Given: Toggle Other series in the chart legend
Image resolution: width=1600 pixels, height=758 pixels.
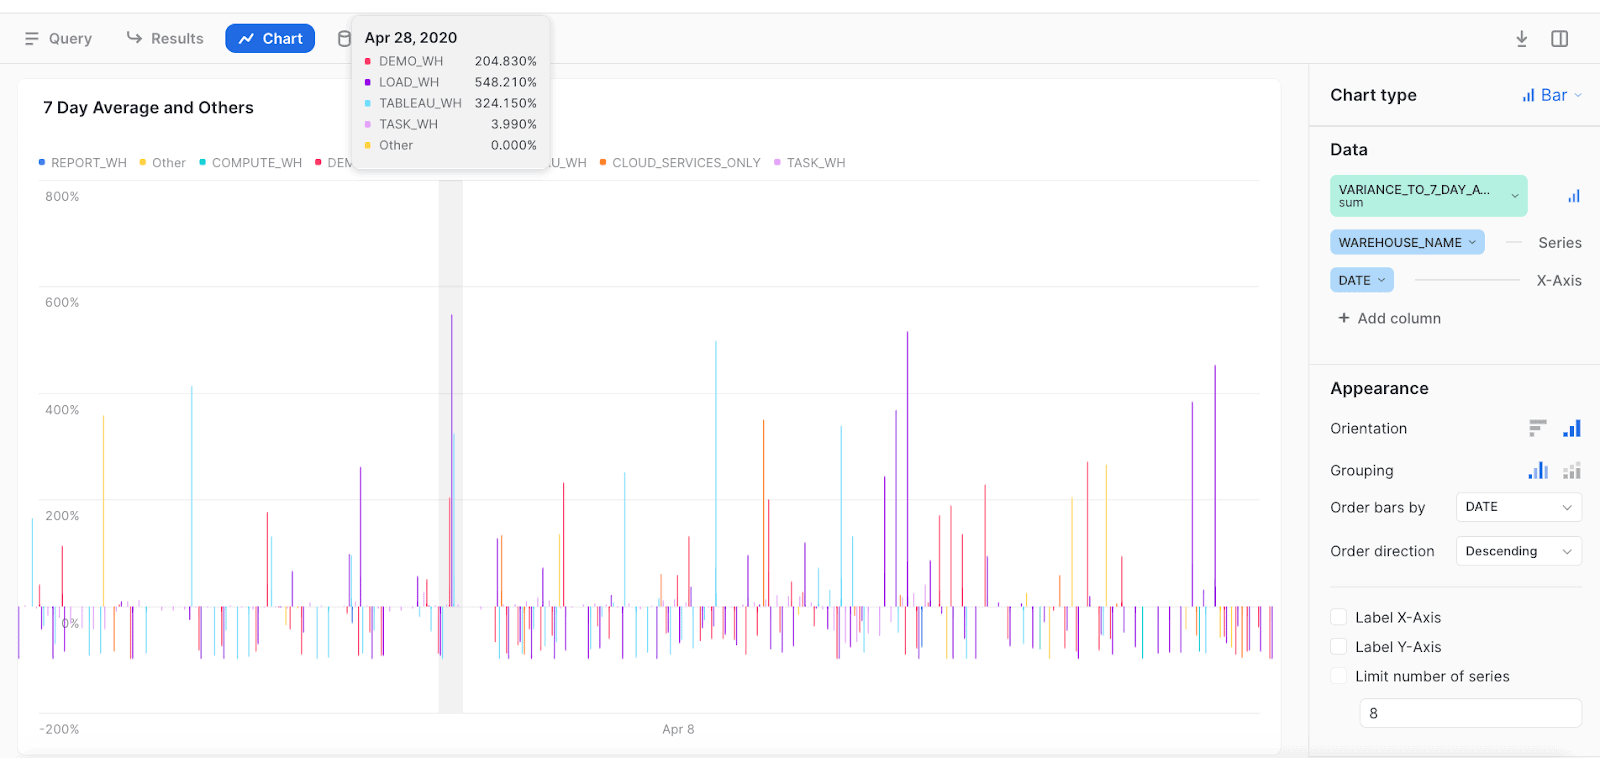Looking at the screenshot, I should point(162,162).
